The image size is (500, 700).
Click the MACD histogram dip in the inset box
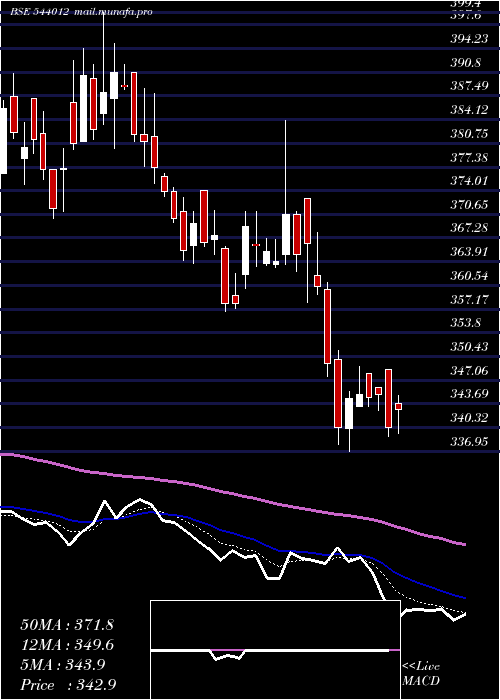(x=228, y=655)
